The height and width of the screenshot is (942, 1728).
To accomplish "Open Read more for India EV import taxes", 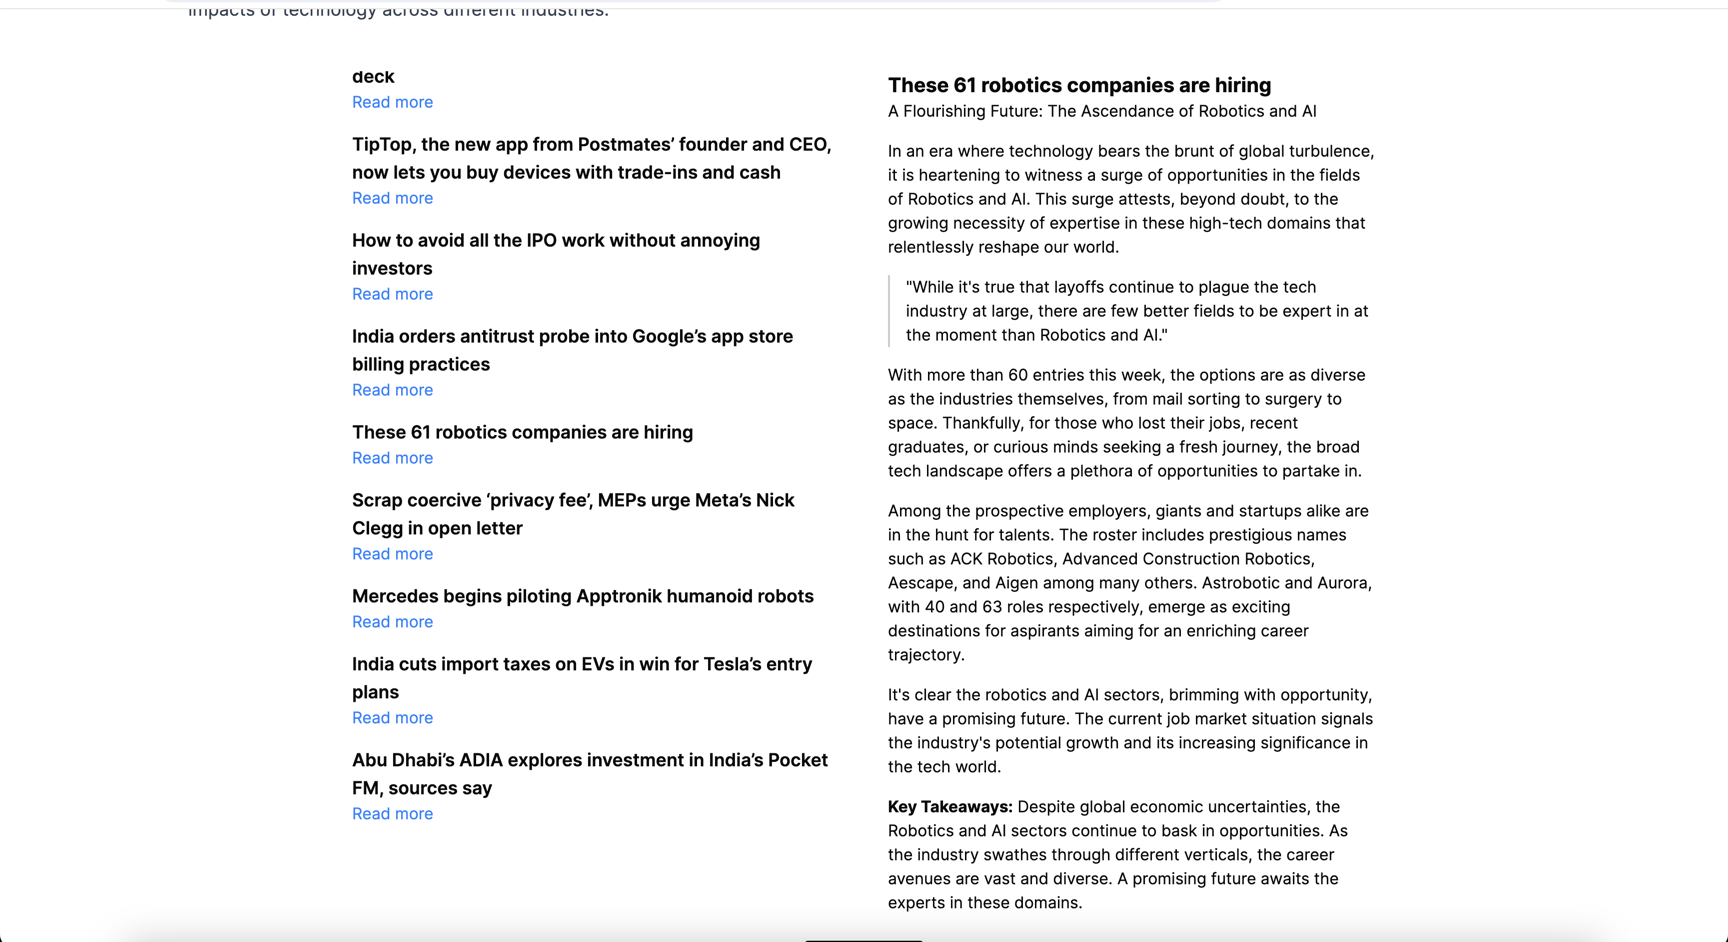I will point(392,718).
